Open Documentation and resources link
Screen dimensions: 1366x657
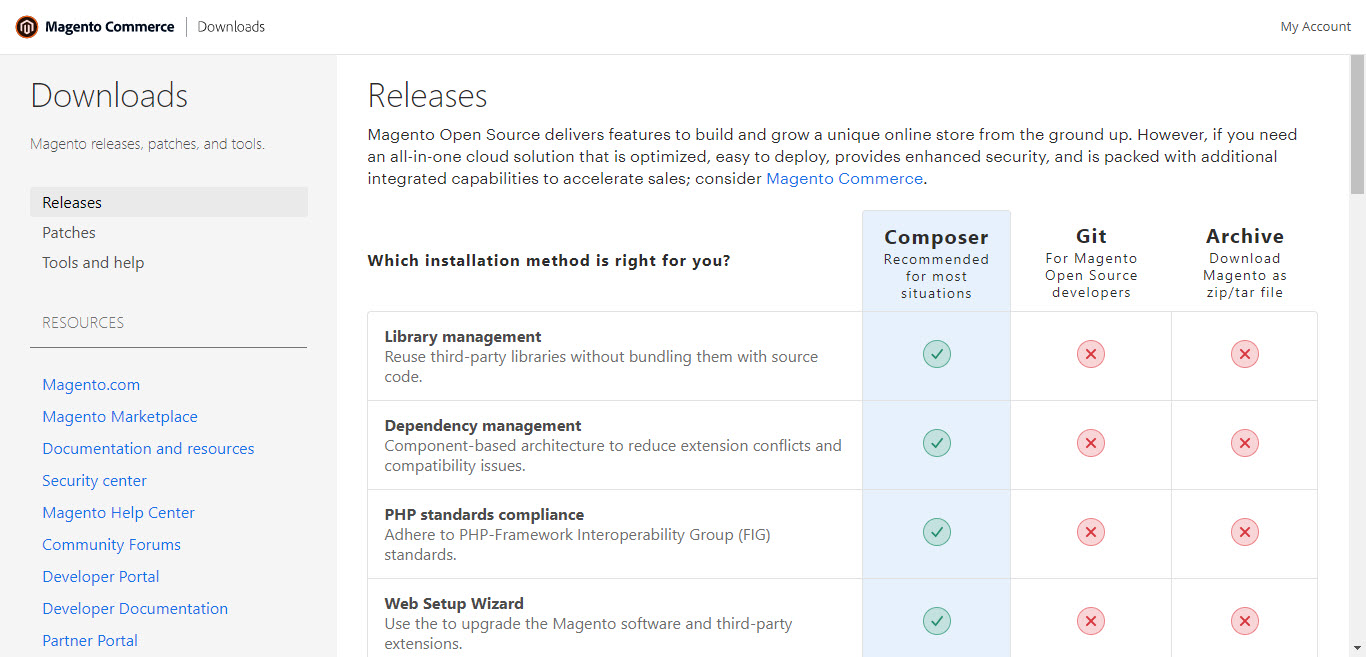pos(148,449)
